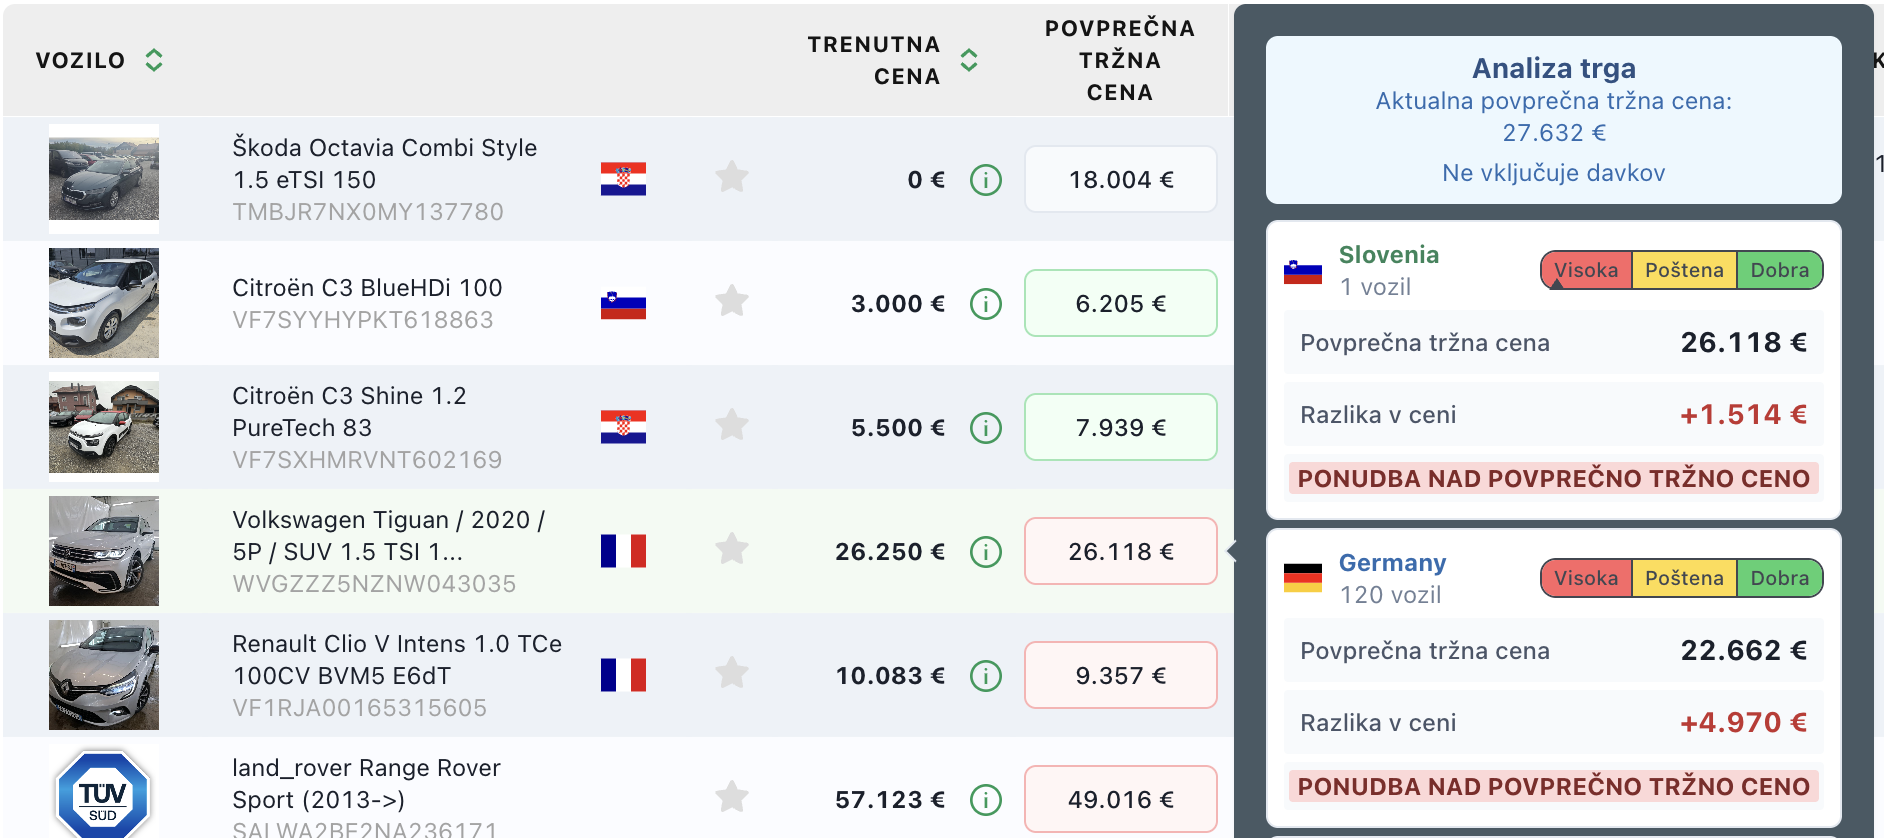Click the French flag on Volkswagen Tiguan row
This screenshot has height=838, width=1884.
(623, 551)
